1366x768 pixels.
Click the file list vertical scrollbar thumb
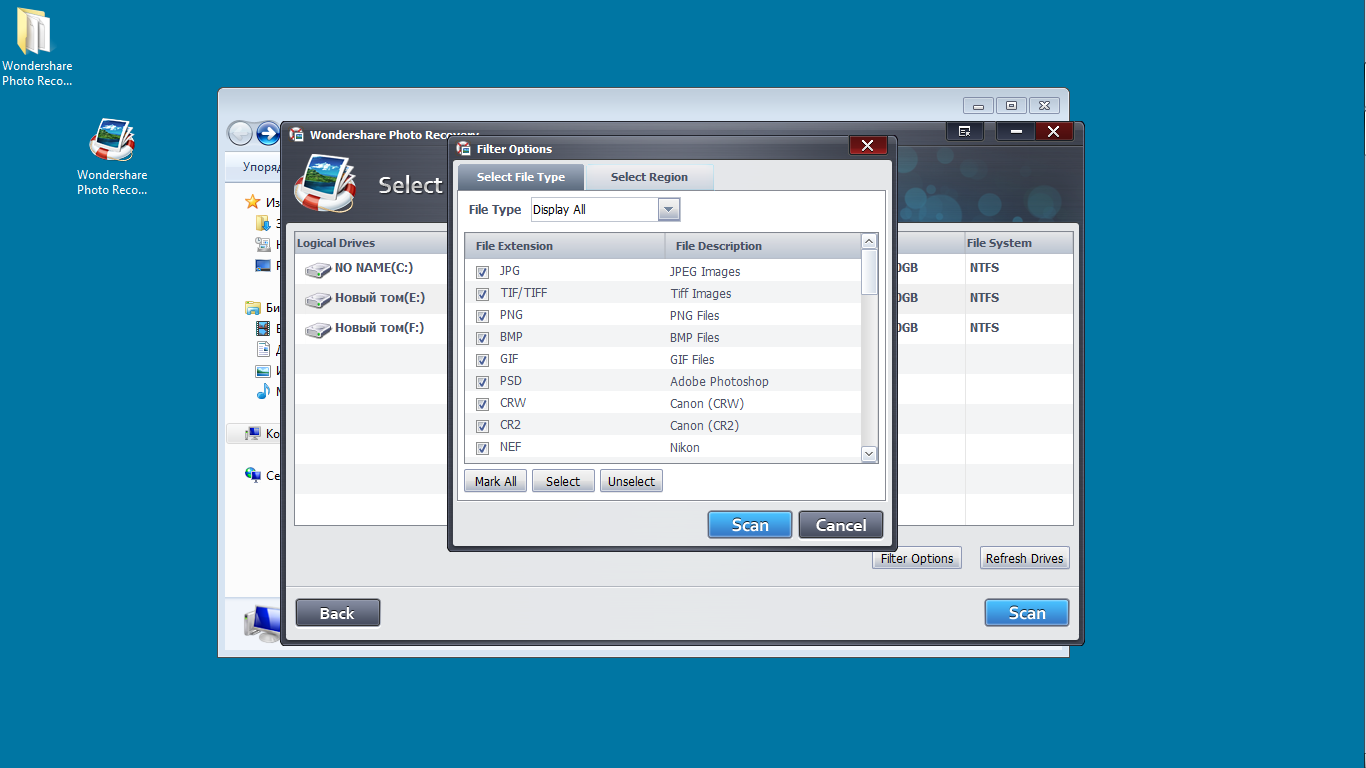[x=869, y=272]
